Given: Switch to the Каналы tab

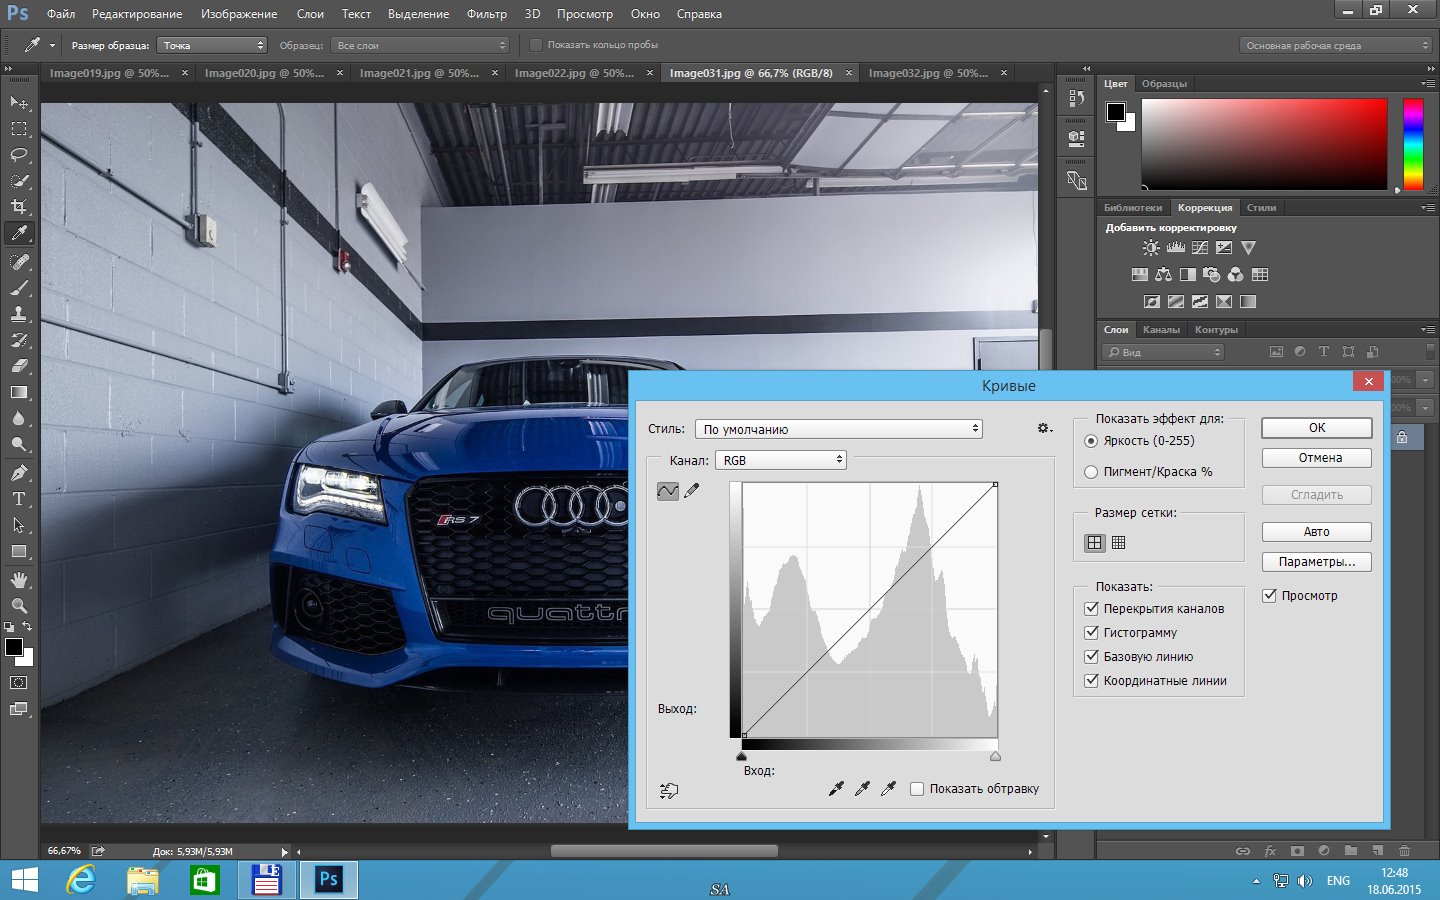Looking at the screenshot, I should 1161,330.
